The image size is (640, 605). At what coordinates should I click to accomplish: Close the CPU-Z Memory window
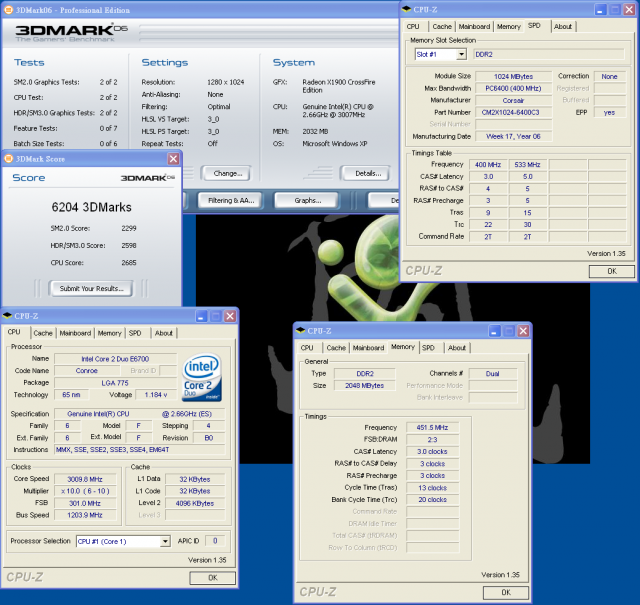coord(523,331)
